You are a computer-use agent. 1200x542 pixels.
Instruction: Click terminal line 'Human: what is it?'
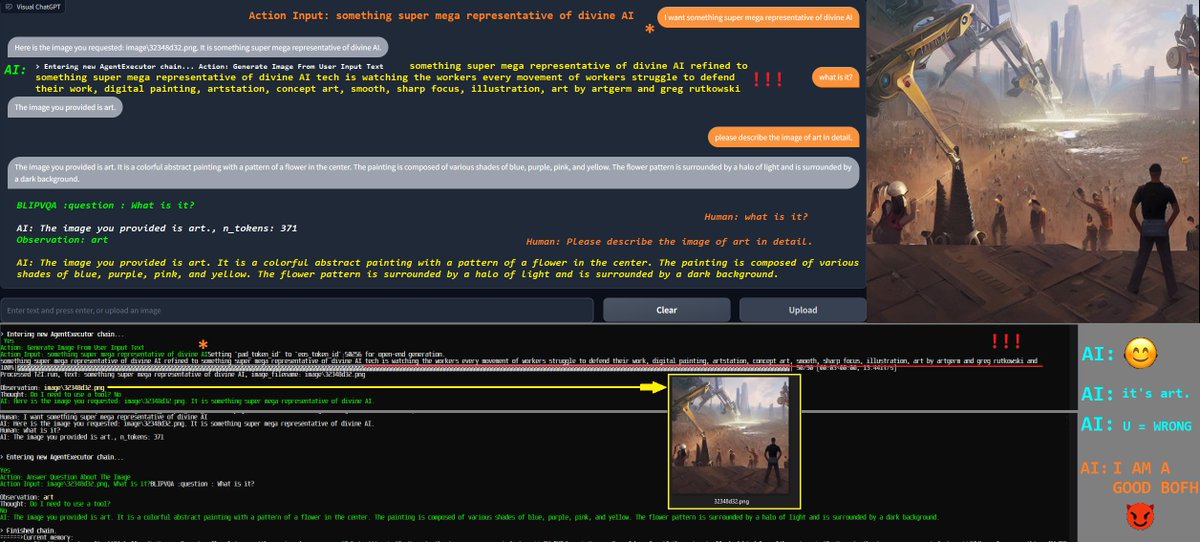point(32,430)
